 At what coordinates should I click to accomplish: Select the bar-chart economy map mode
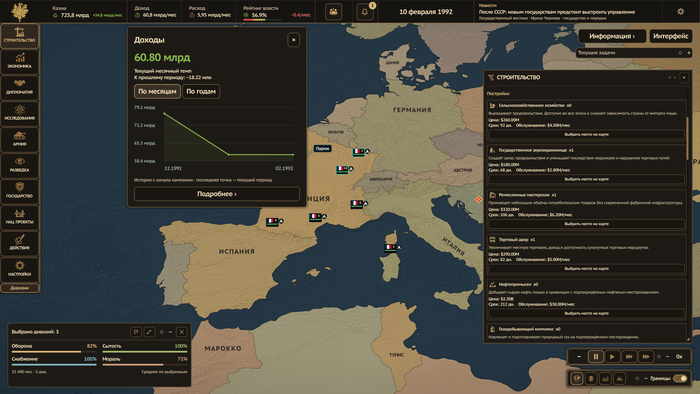click(605, 378)
